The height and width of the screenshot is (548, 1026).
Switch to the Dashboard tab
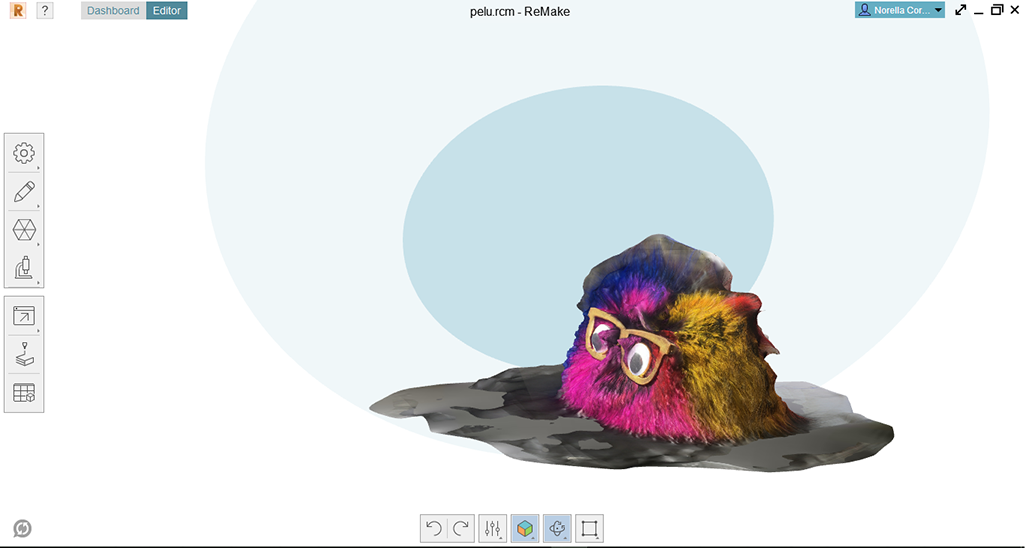pyautogui.click(x=113, y=10)
